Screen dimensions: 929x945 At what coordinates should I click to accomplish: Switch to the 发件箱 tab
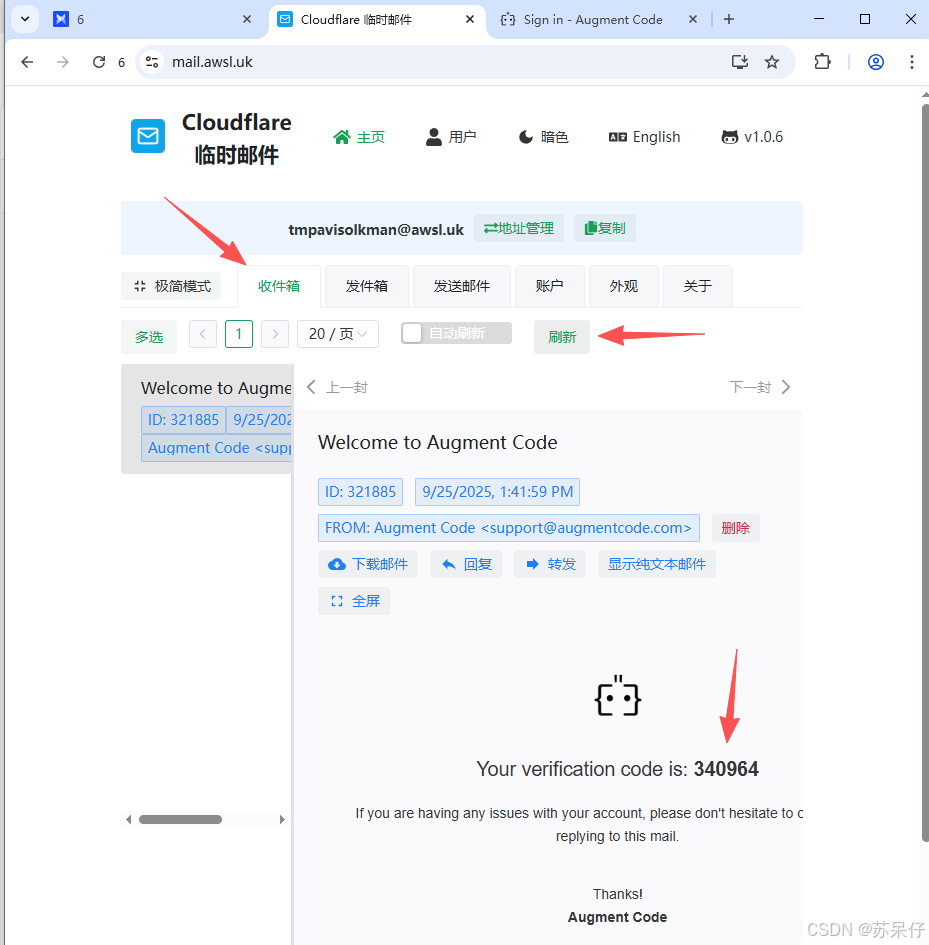[366, 285]
